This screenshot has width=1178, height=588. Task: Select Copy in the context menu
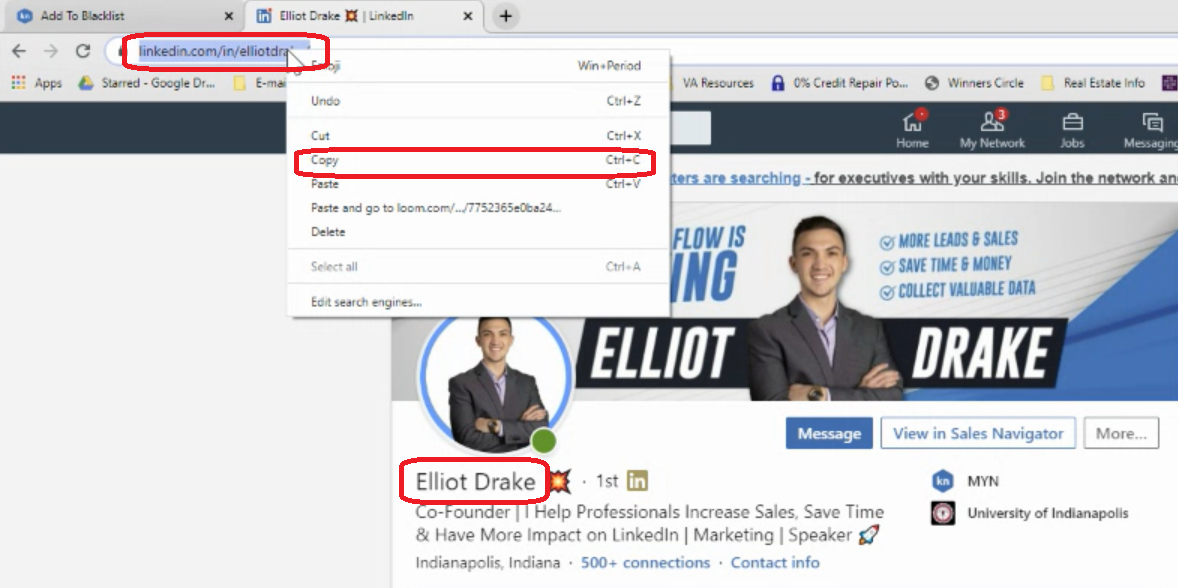pyautogui.click(x=479, y=160)
